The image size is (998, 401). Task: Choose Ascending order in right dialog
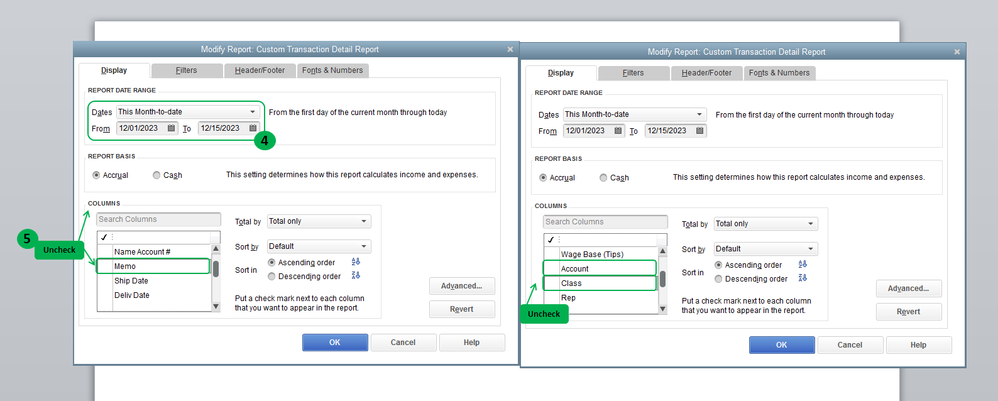click(719, 265)
